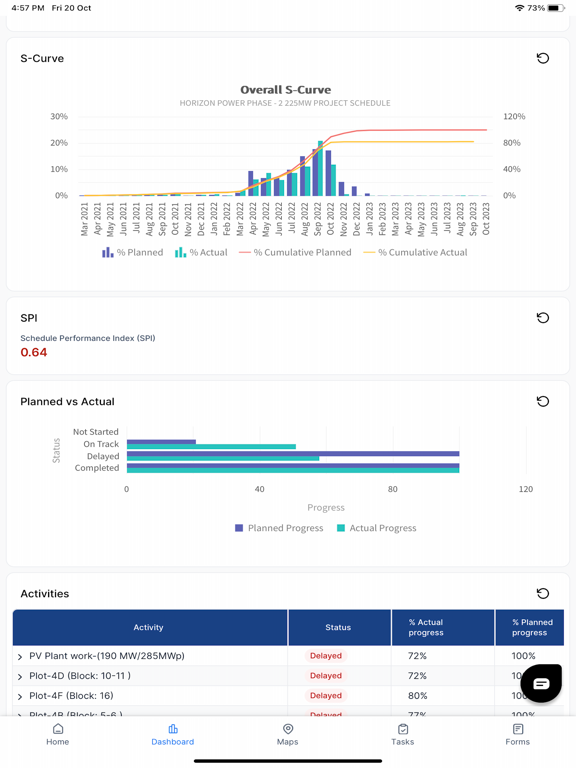The height and width of the screenshot is (768, 576).
Task: Click Delayed badge for Plot-4F row
Action: [326, 696]
